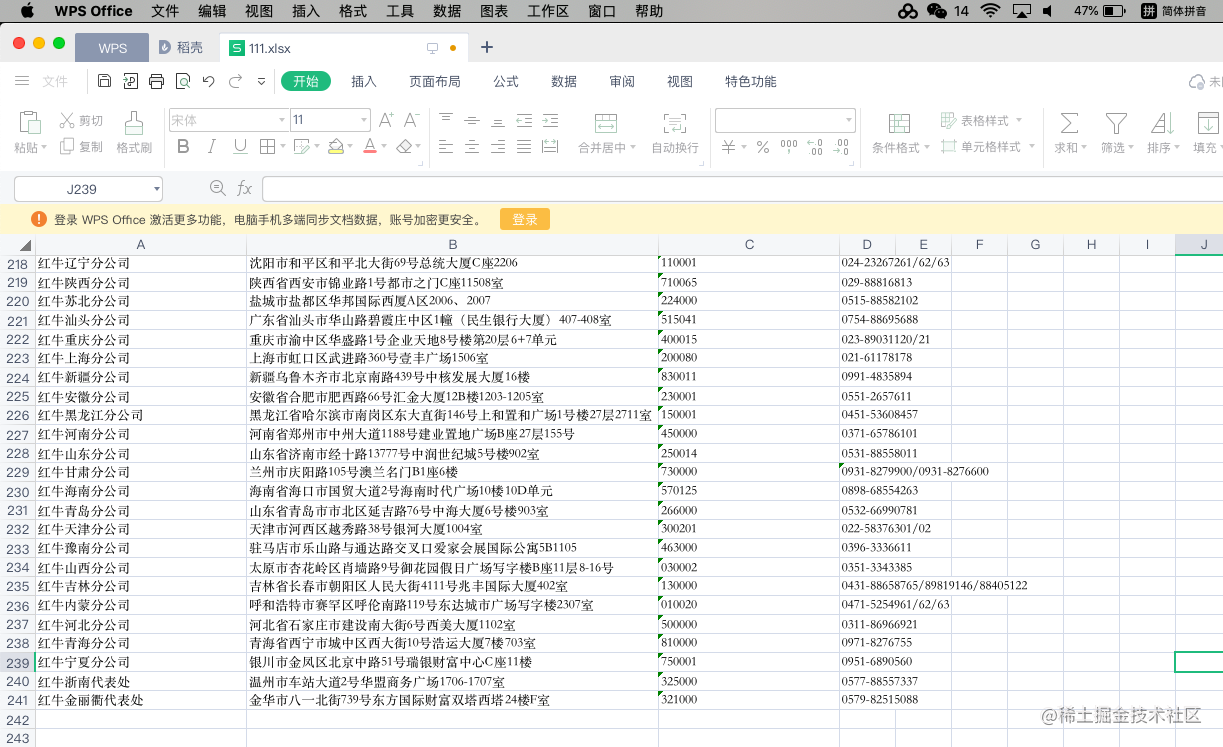
Task: Click the Select All corner triangle
Action: coord(25,245)
